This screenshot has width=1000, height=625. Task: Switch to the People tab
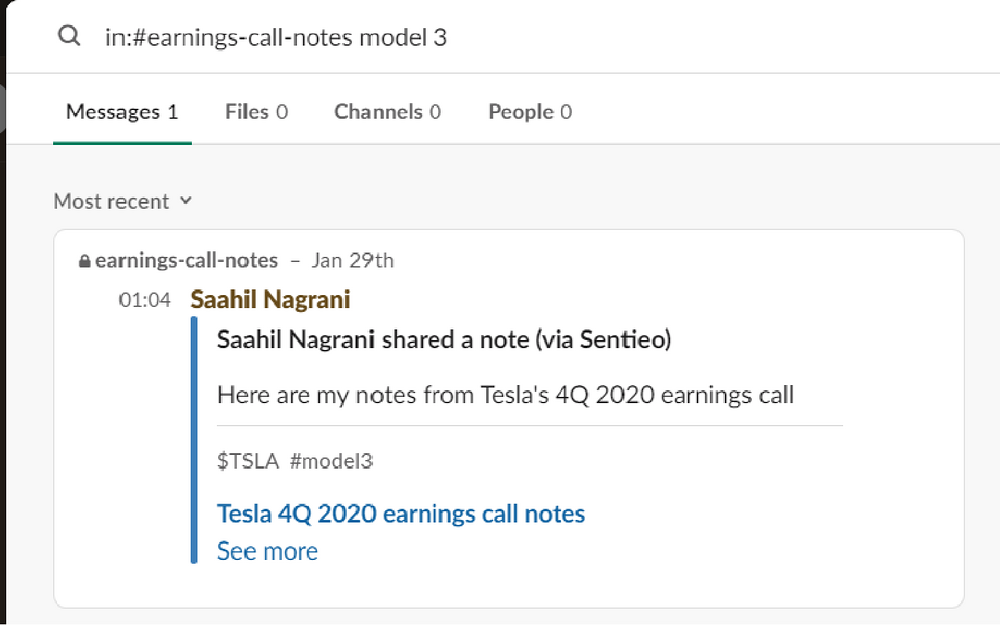click(530, 112)
